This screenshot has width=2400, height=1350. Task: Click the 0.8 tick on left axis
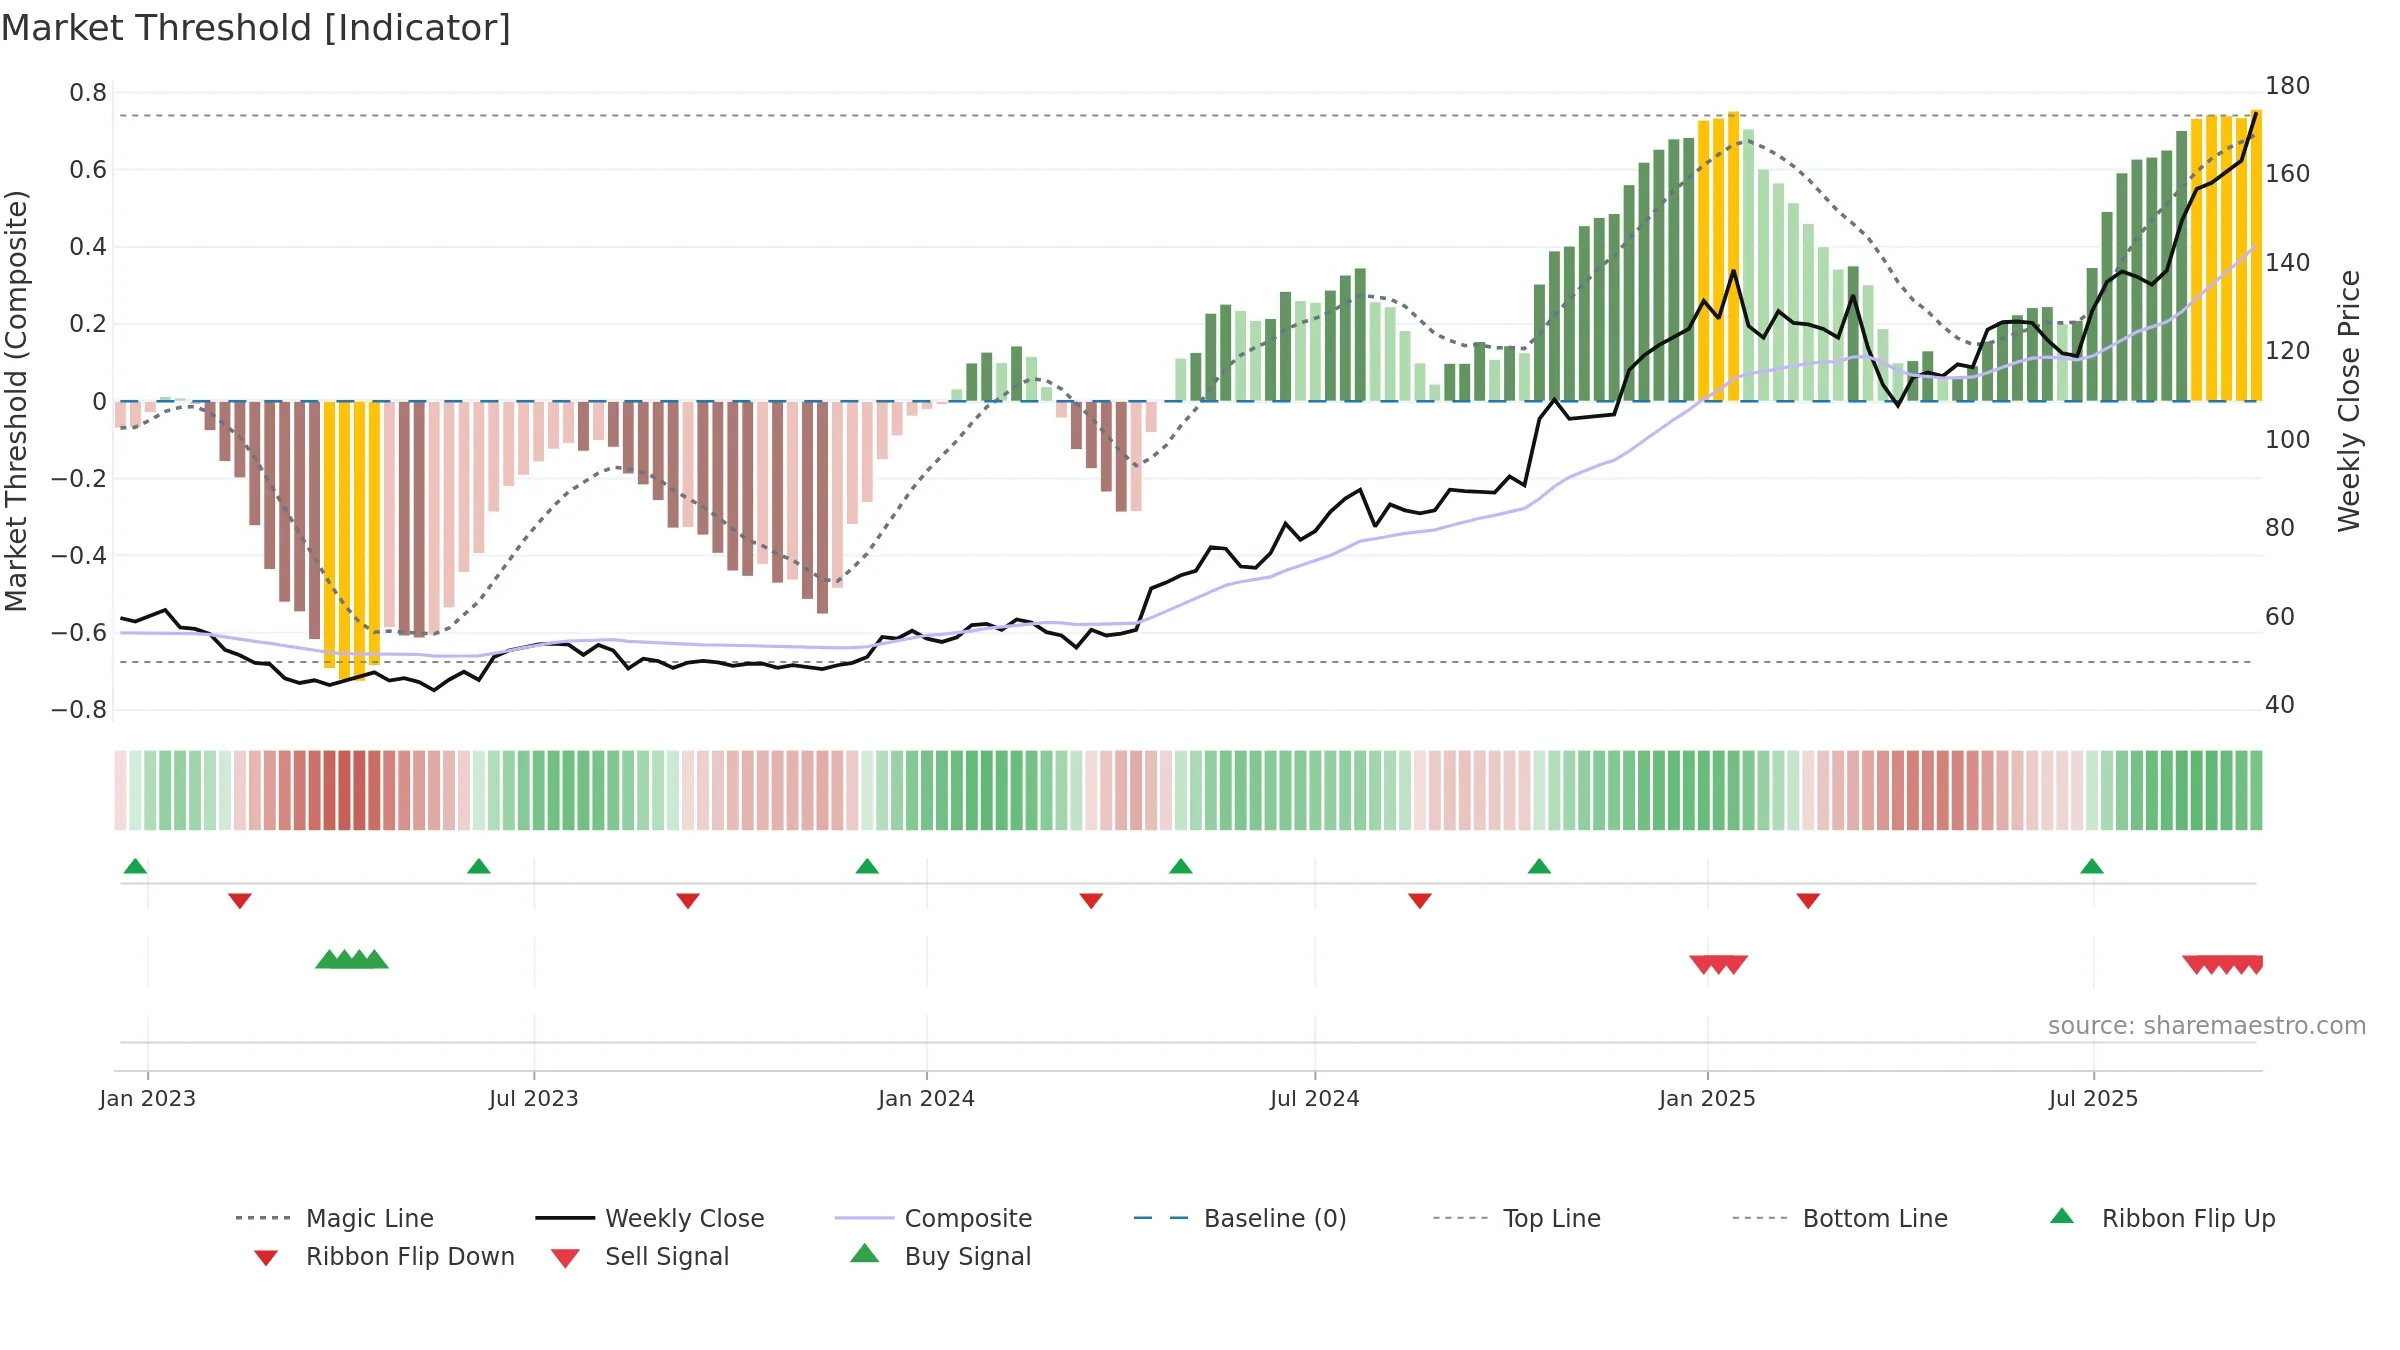tap(88, 93)
